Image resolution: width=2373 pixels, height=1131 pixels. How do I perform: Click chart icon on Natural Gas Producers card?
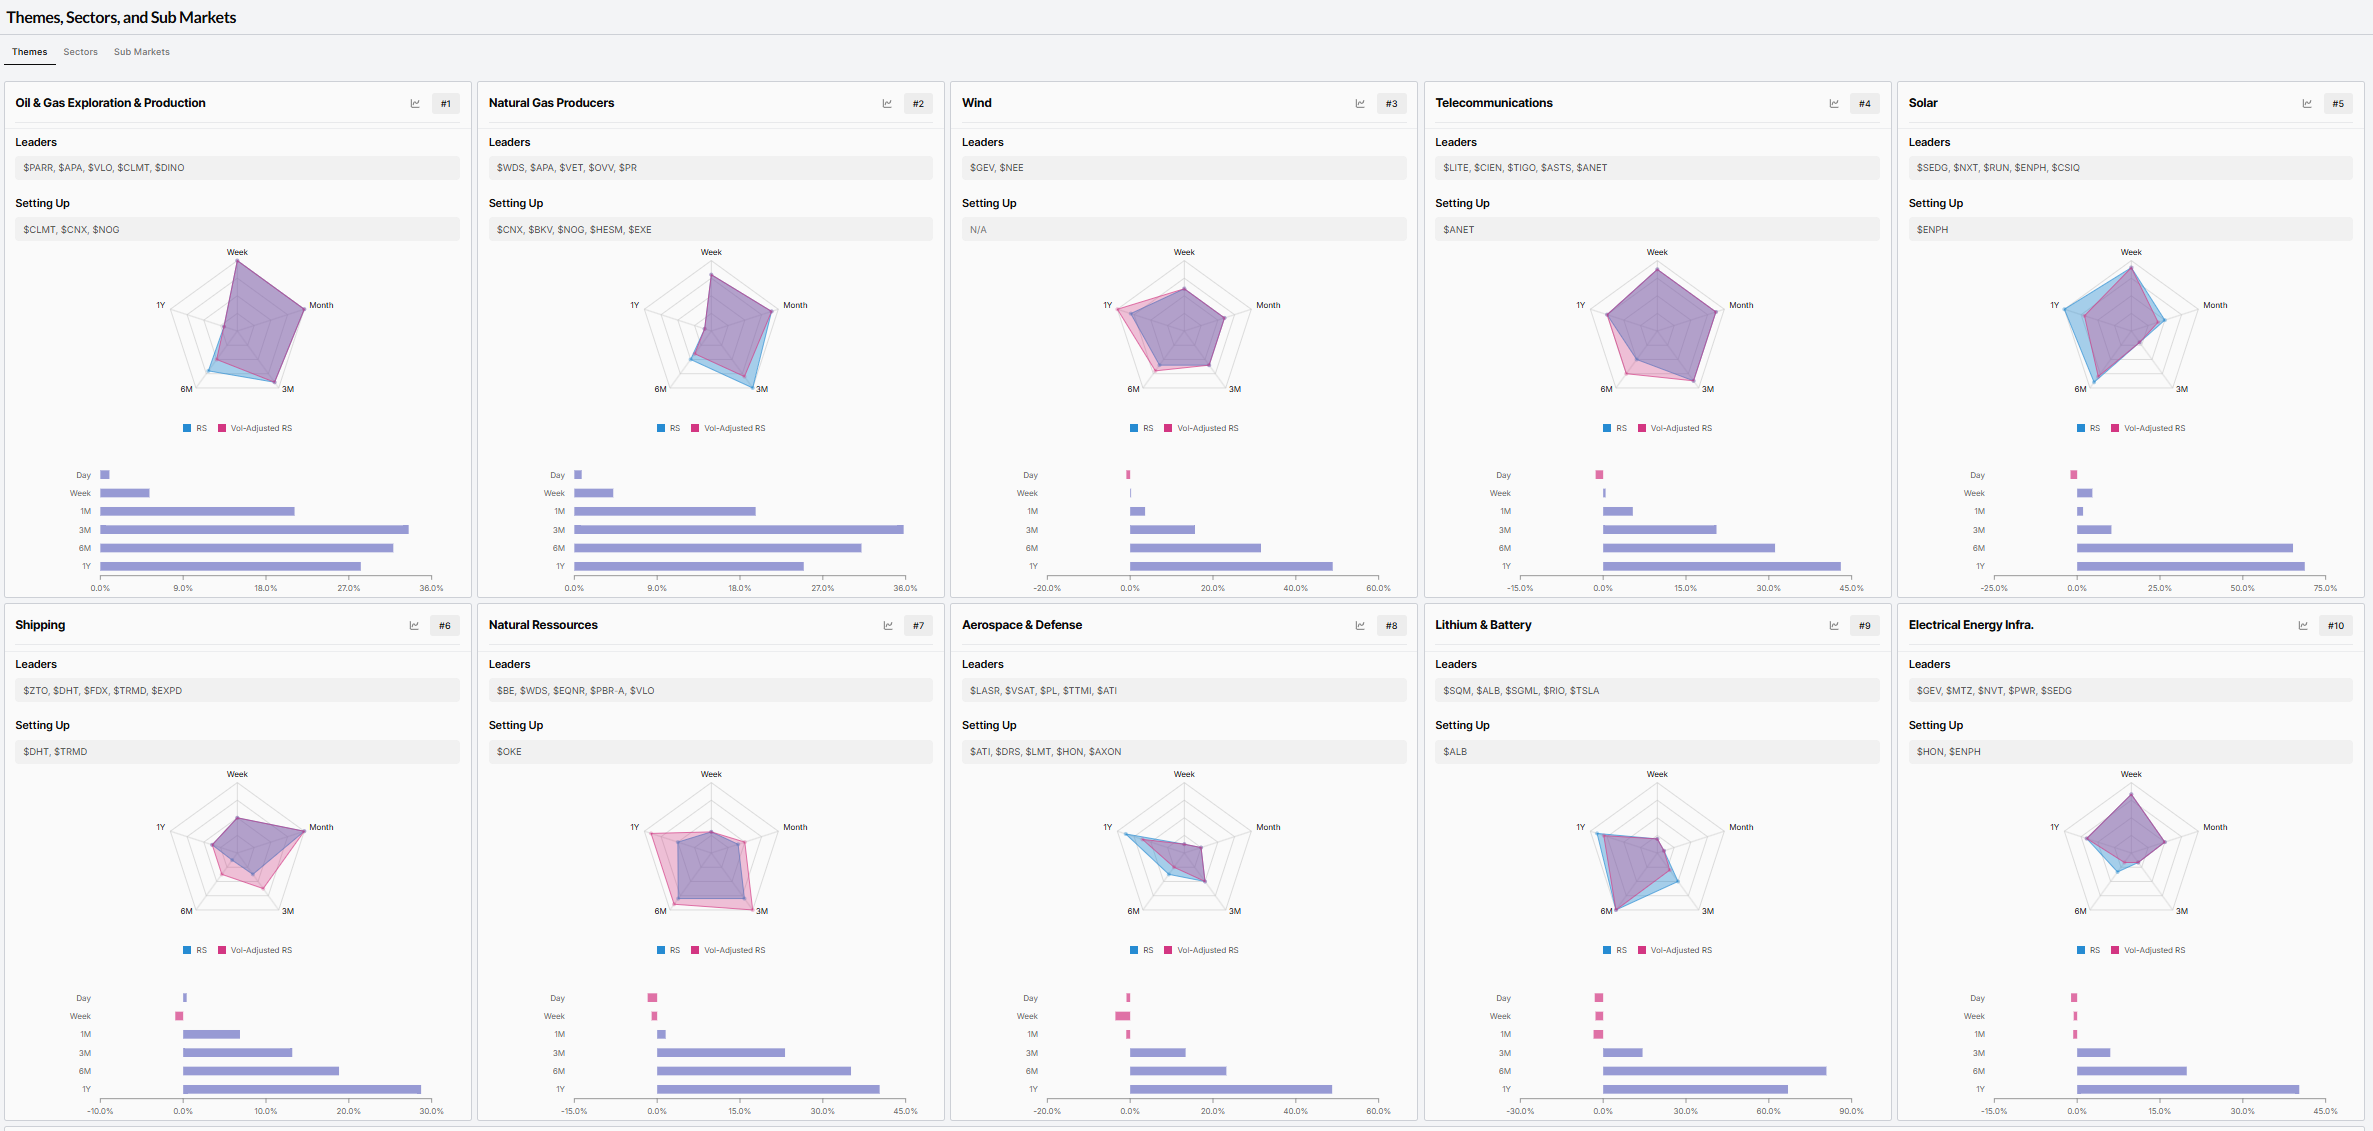(887, 104)
